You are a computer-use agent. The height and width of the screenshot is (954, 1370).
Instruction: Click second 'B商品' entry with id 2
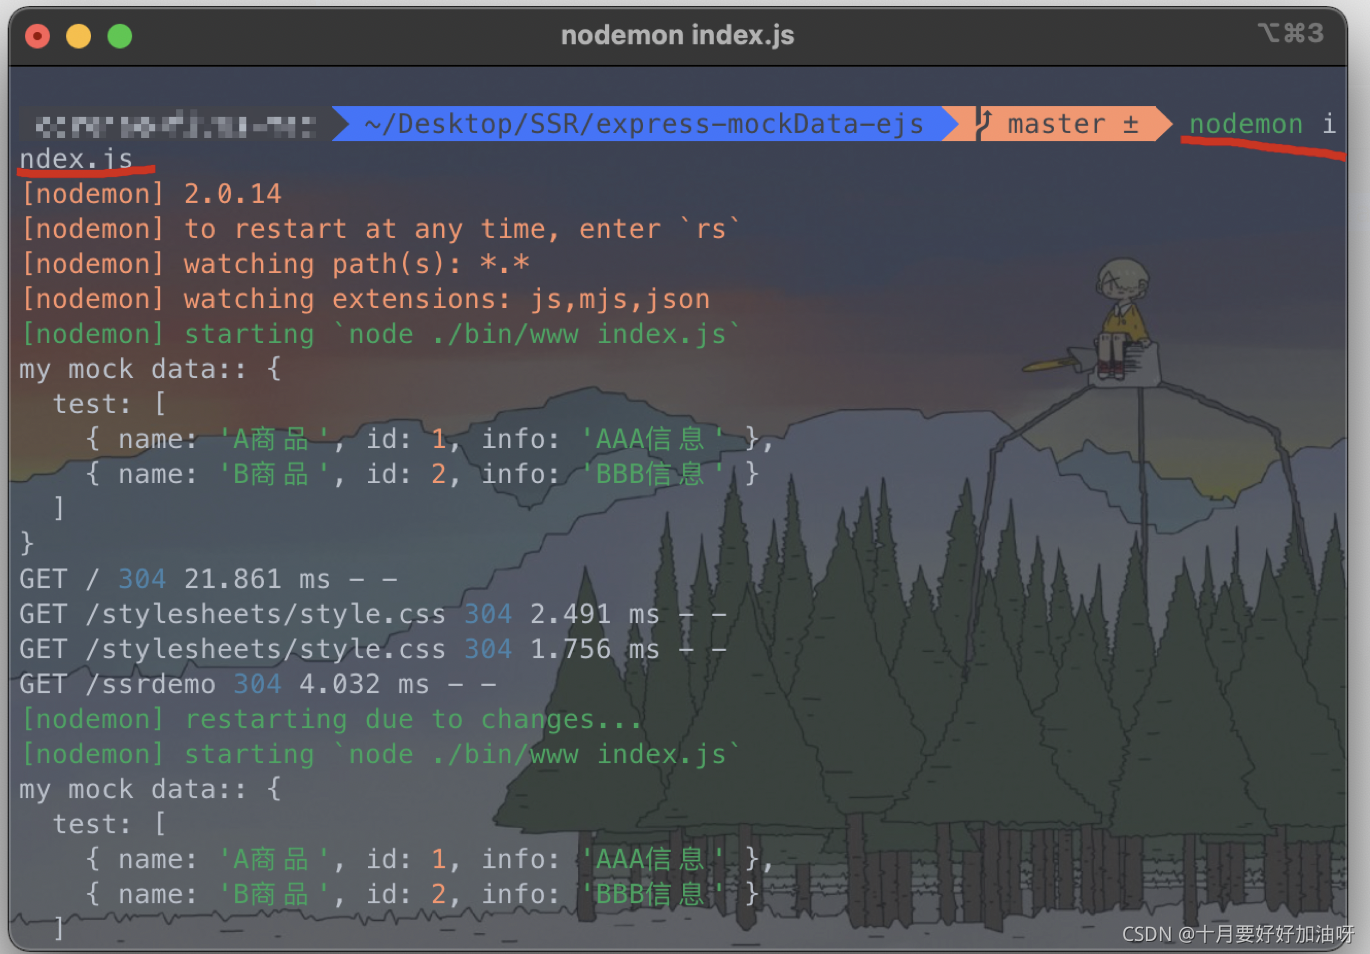coord(422,894)
